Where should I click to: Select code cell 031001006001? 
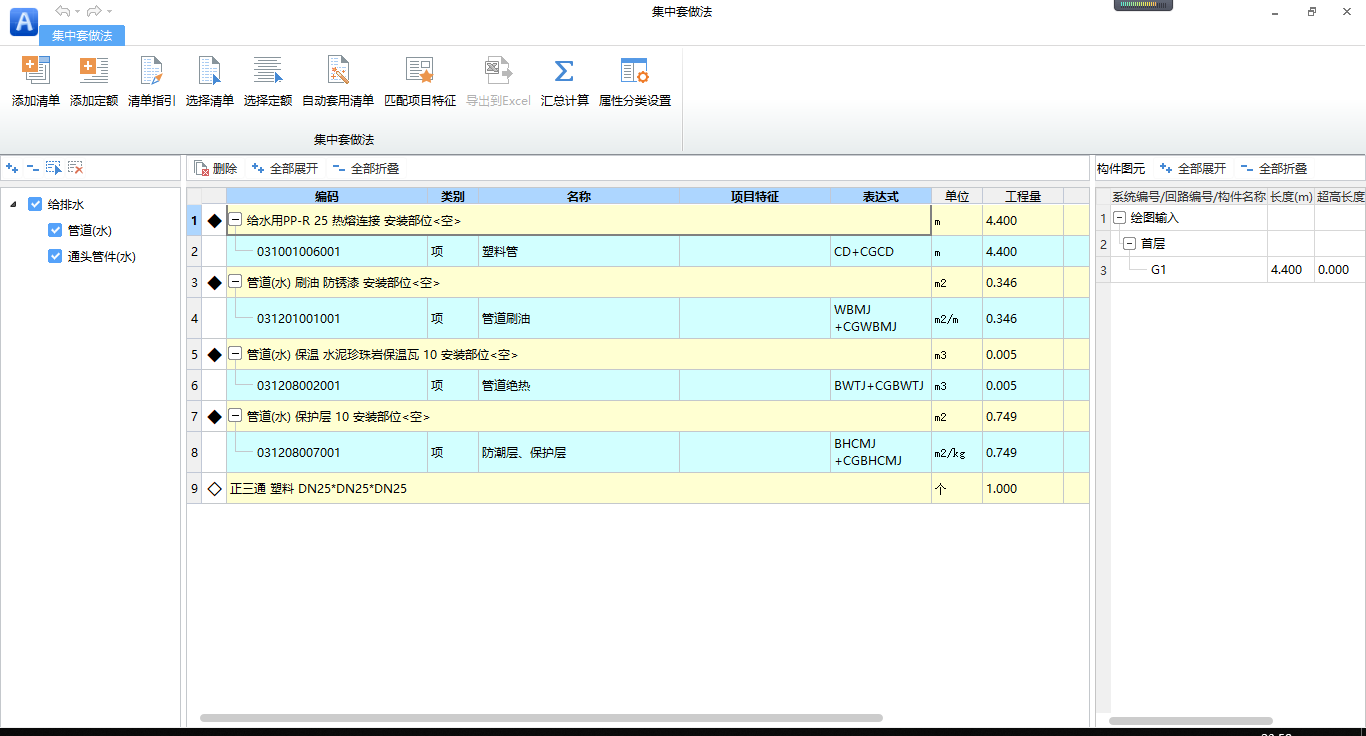[327, 252]
